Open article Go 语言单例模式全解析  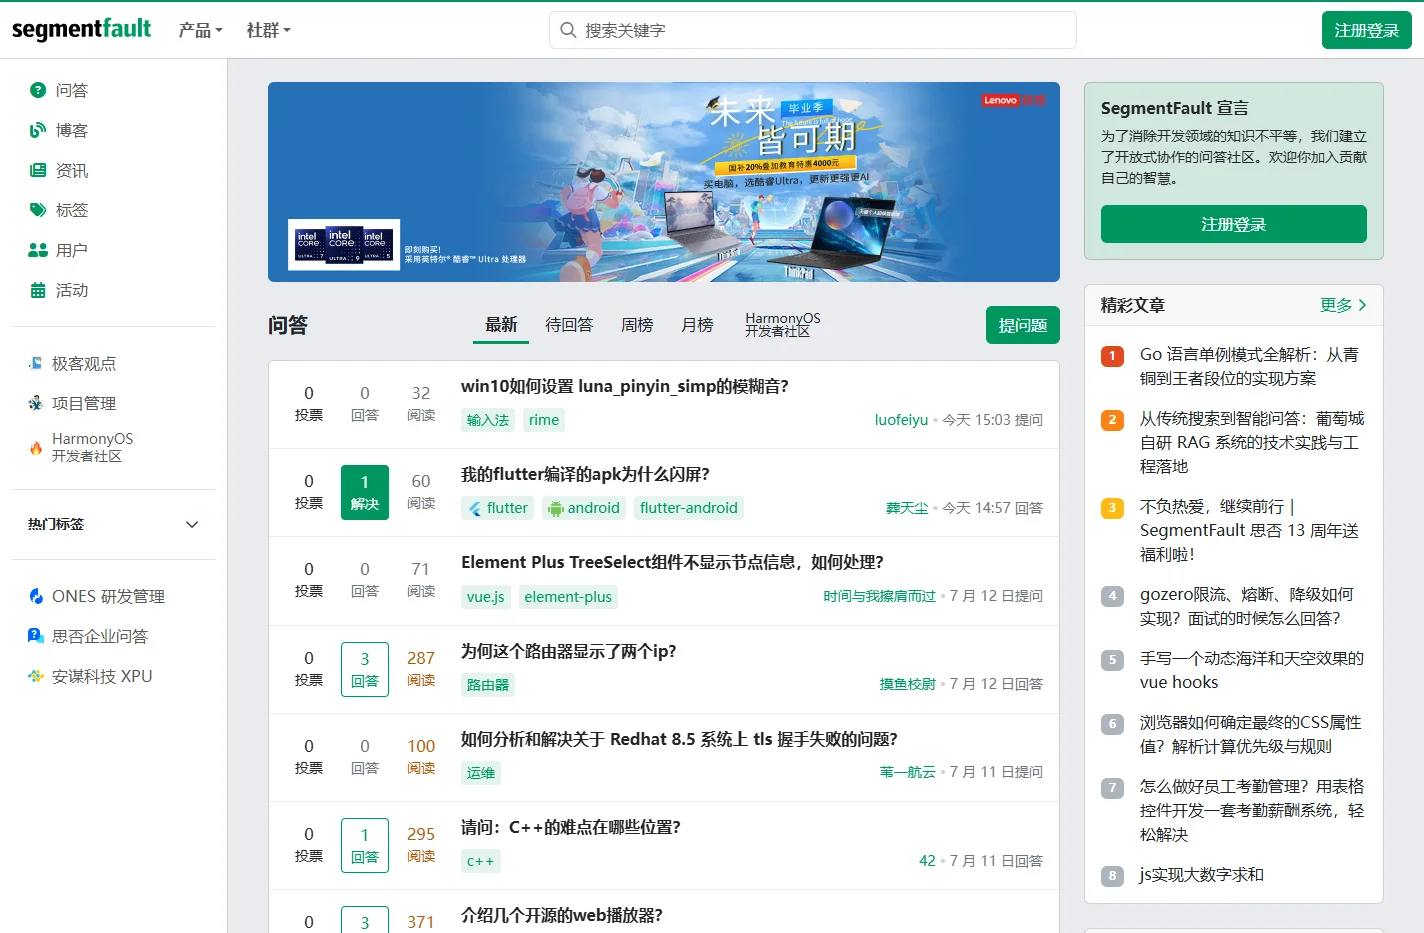point(1249,366)
